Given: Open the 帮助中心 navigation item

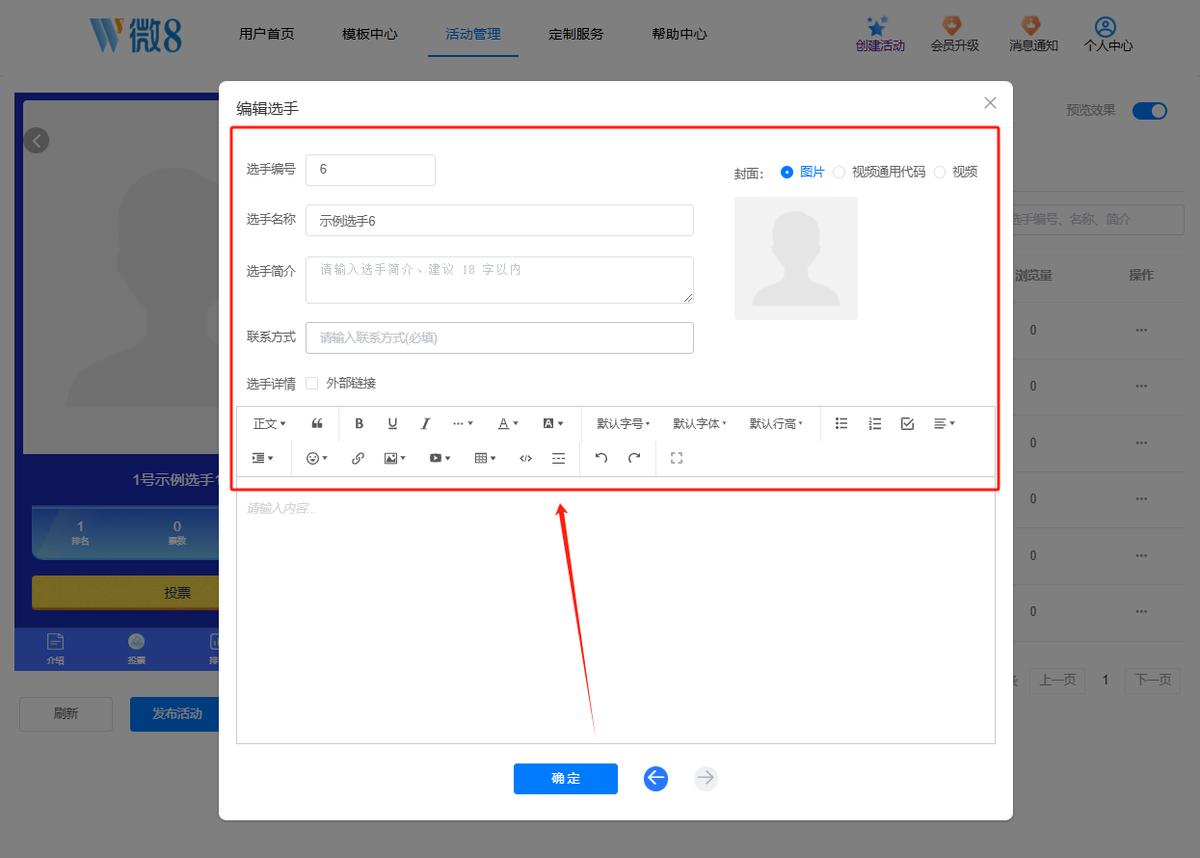Looking at the screenshot, I should (679, 34).
